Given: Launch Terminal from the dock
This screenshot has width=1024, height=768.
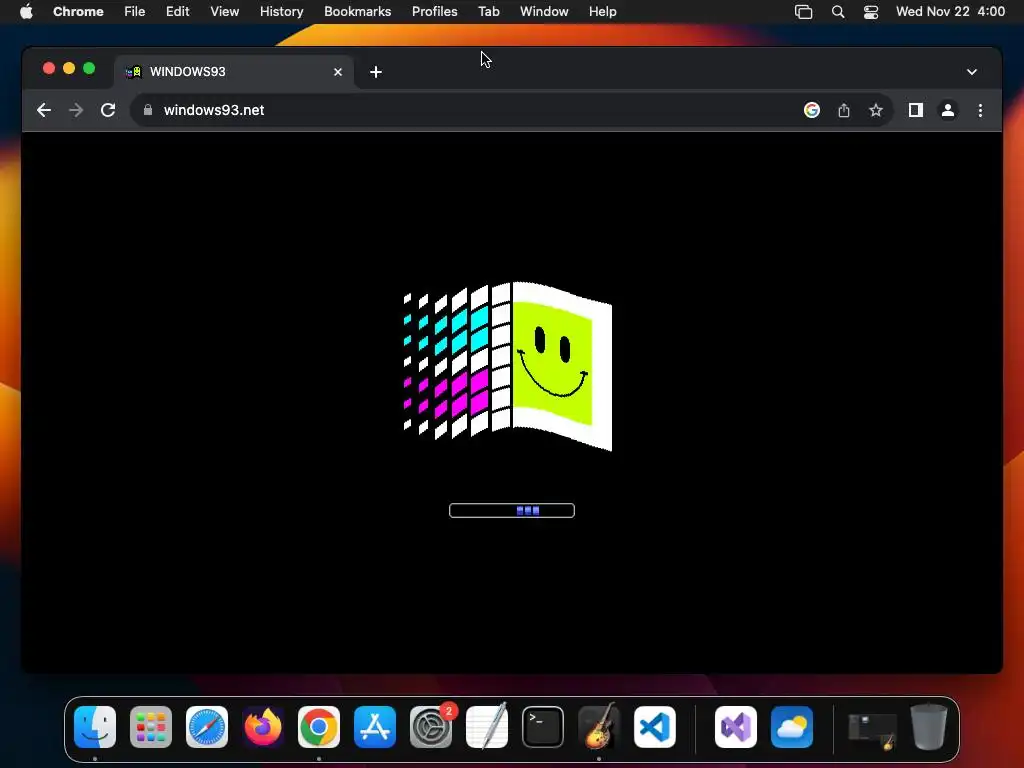Looking at the screenshot, I should click(543, 727).
